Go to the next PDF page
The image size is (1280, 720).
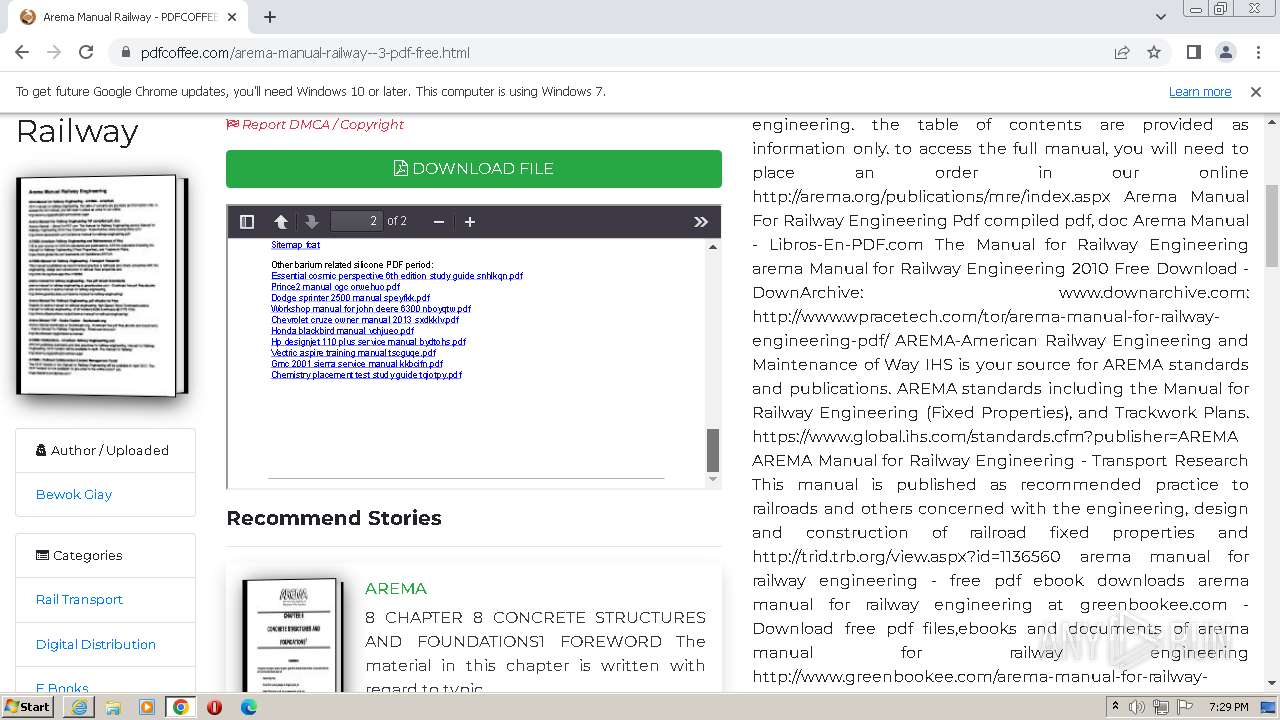click(x=312, y=221)
